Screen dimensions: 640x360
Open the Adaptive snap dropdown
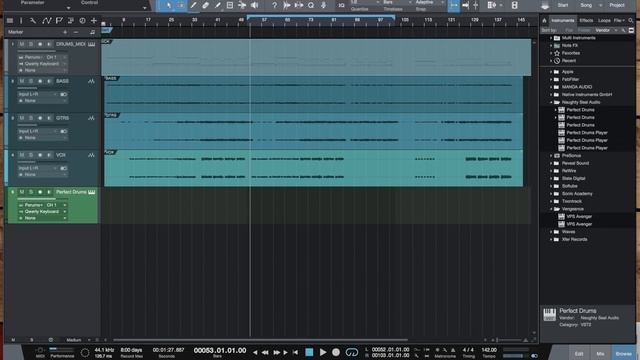tap(429, 2)
